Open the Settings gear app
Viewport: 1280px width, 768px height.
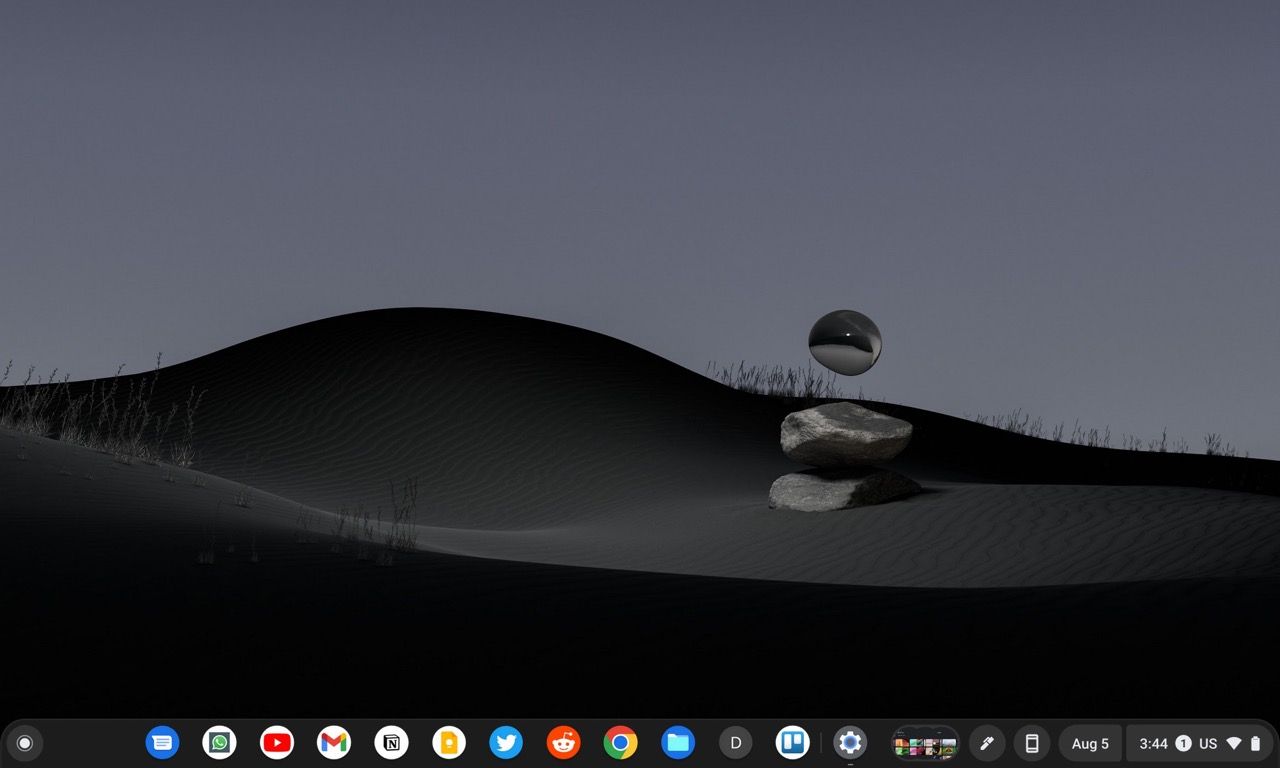[850, 743]
